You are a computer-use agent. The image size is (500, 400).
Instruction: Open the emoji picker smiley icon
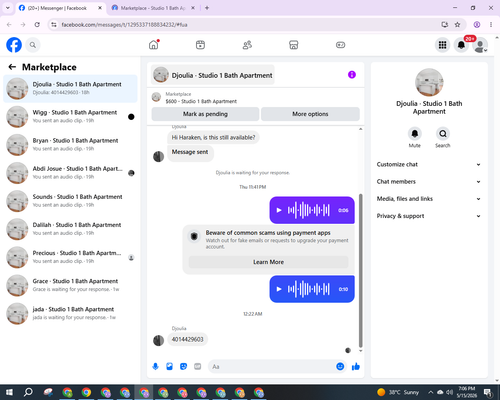[x=340, y=367]
